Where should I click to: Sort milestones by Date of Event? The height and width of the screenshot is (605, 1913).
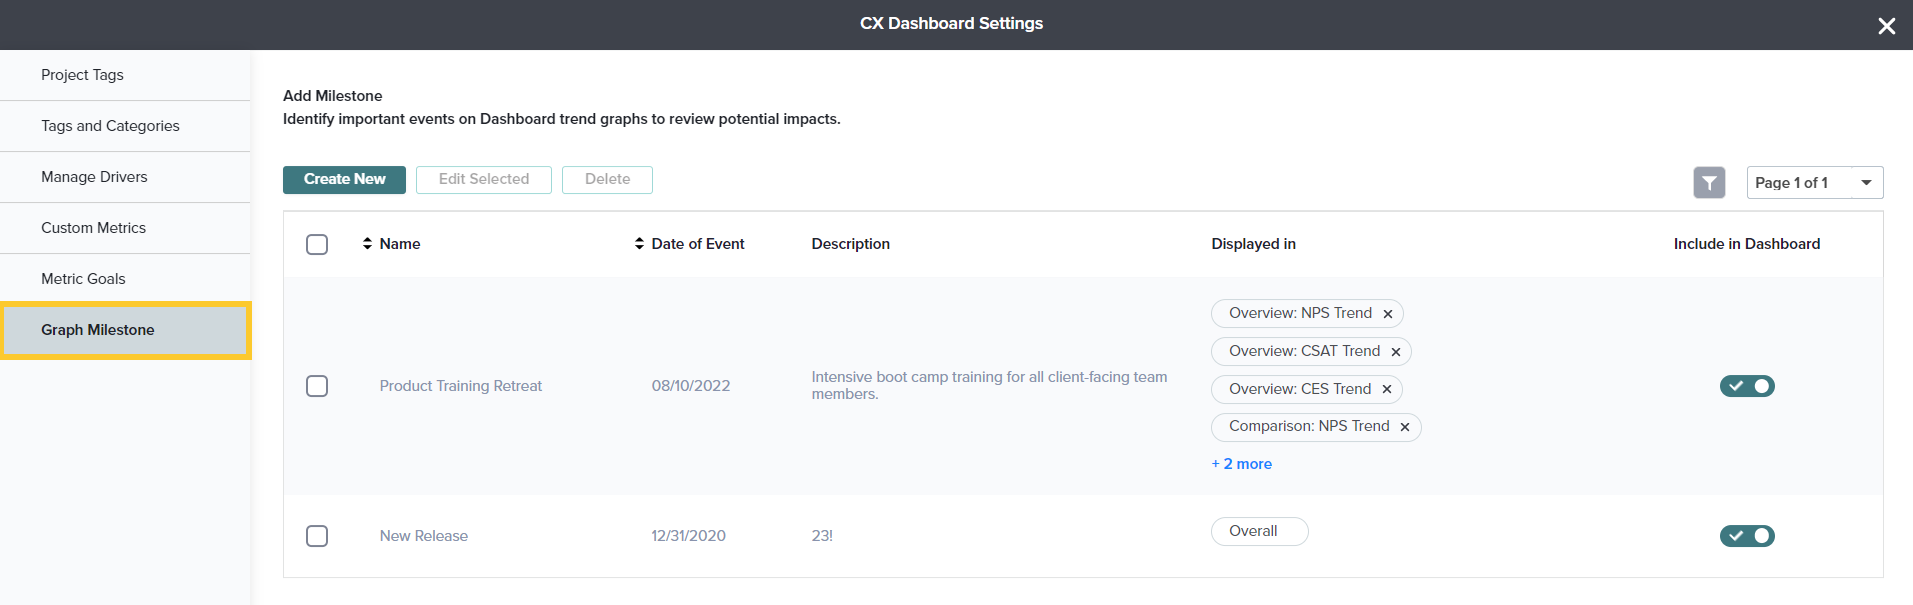[689, 244]
